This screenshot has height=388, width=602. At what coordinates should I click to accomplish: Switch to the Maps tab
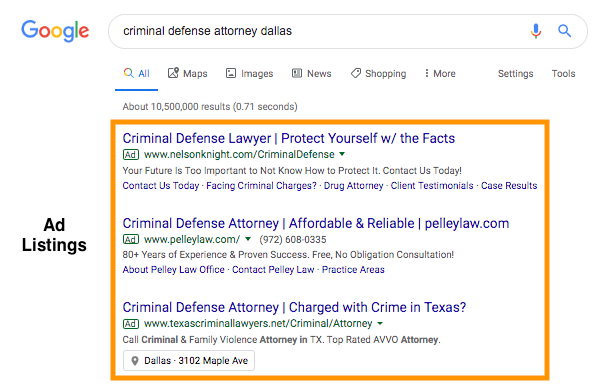pyautogui.click(x=188, y=73)
